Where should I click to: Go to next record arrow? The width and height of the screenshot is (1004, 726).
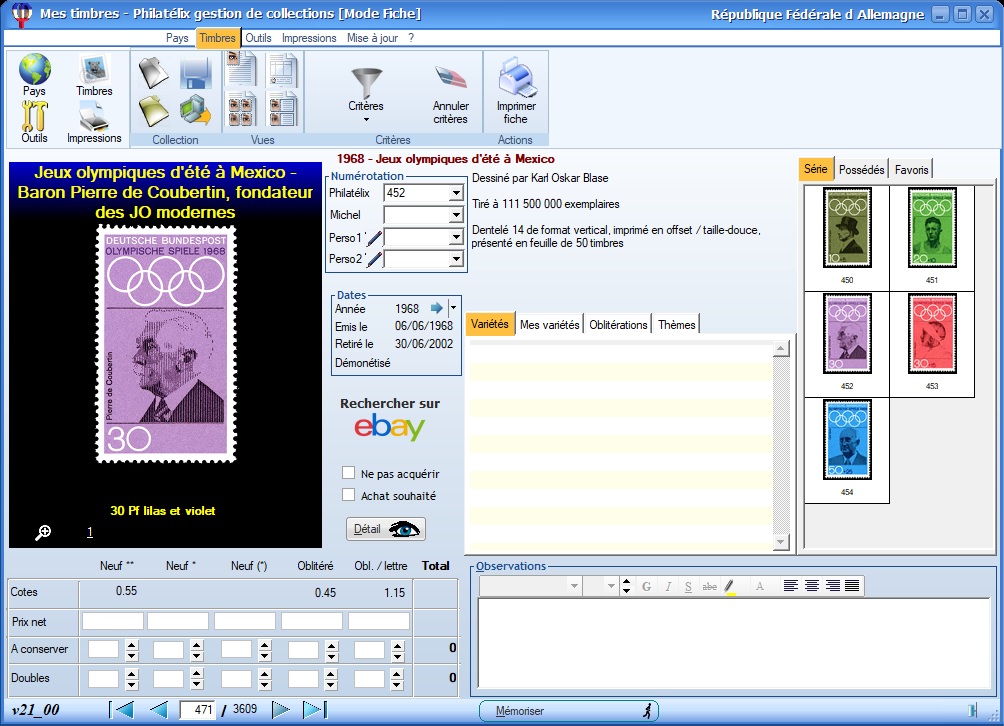(x=280, y=709)
